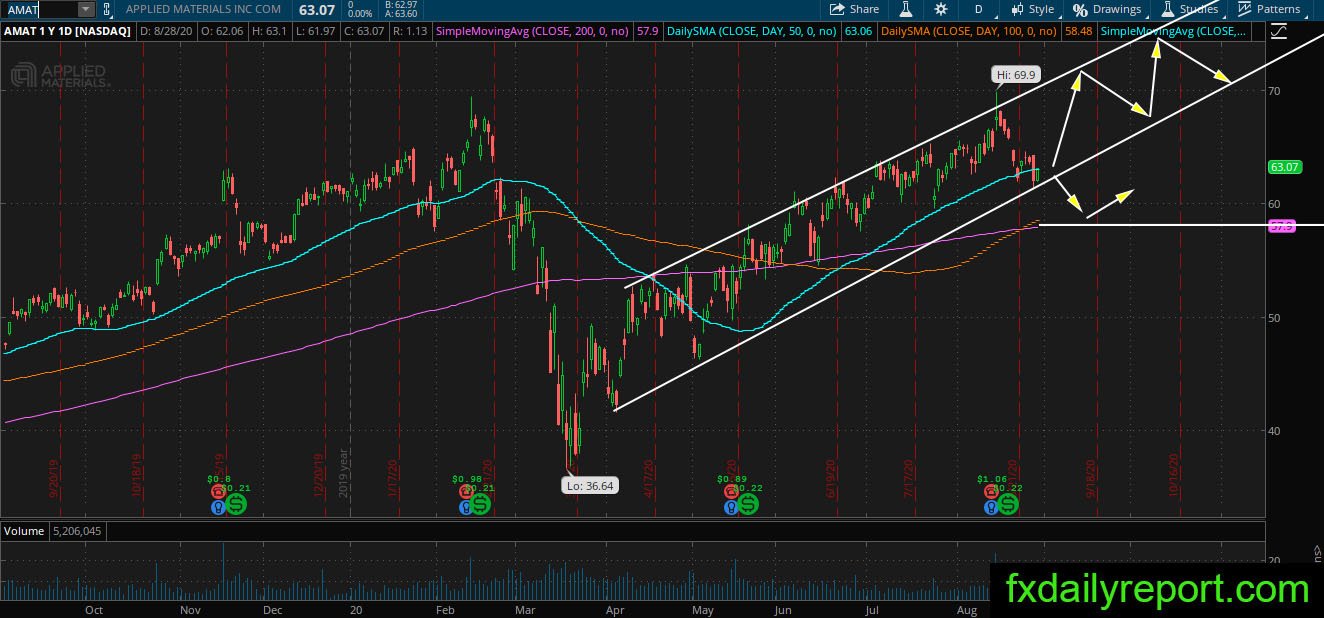Viewport: 1324px width, 618px height.
Task: Click the August red earnings phone icon
Action: click(x=990, y=492)
